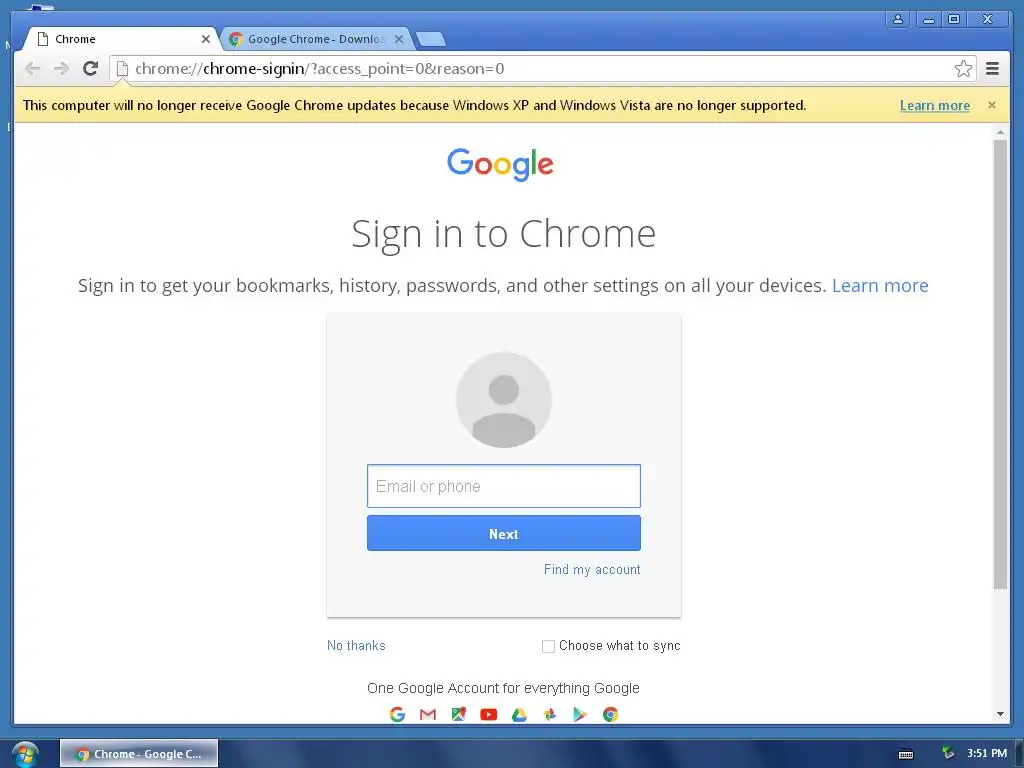Open Learn more link beside sign-in description
Screen dimensions: 1024x768
coord(880,285)
